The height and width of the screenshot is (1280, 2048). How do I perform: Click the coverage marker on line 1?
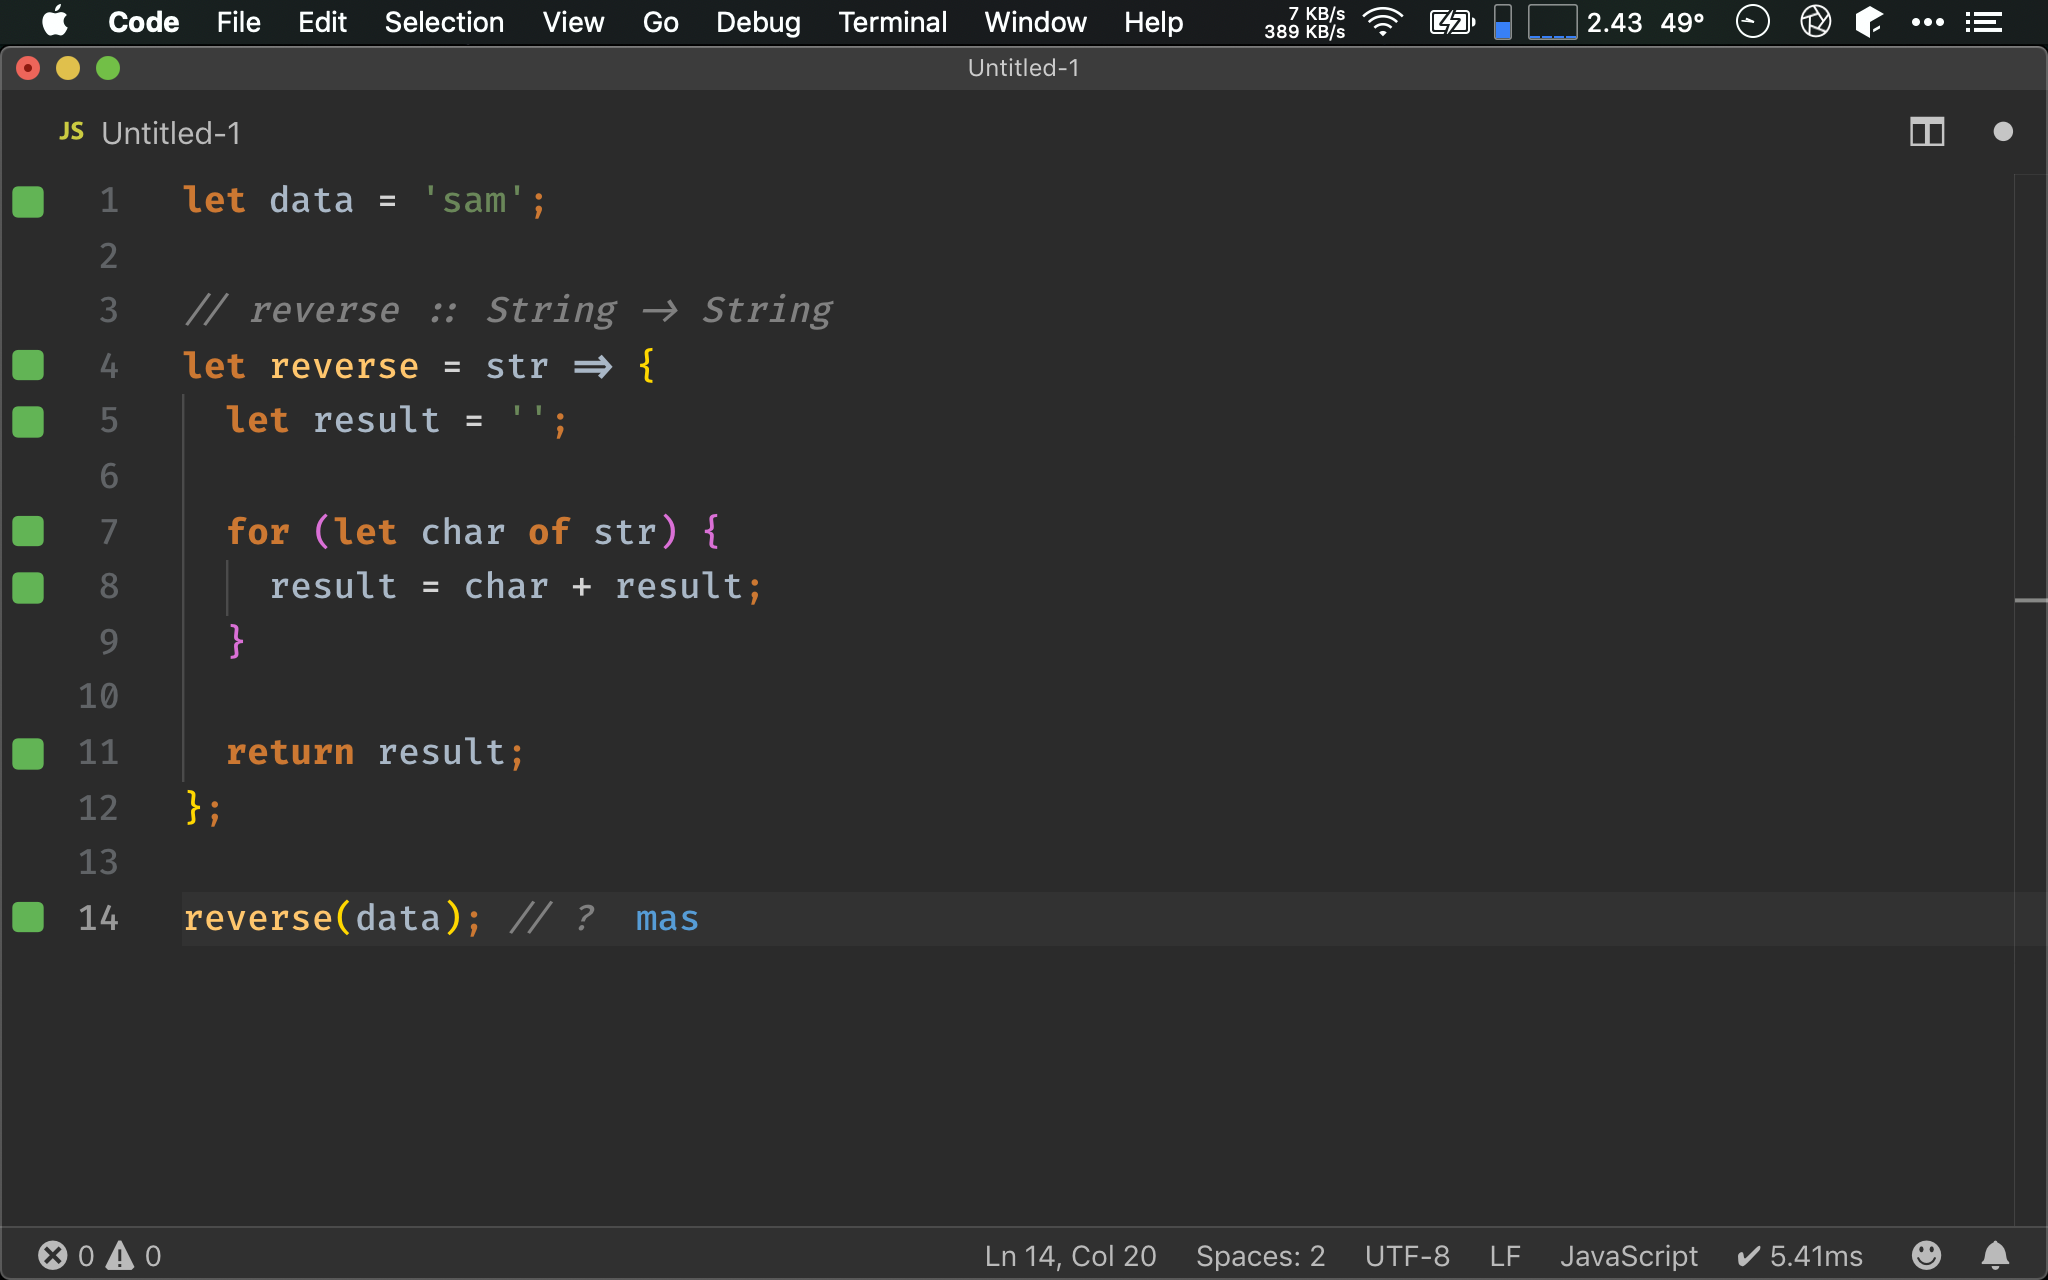click(x=28, y=201)
